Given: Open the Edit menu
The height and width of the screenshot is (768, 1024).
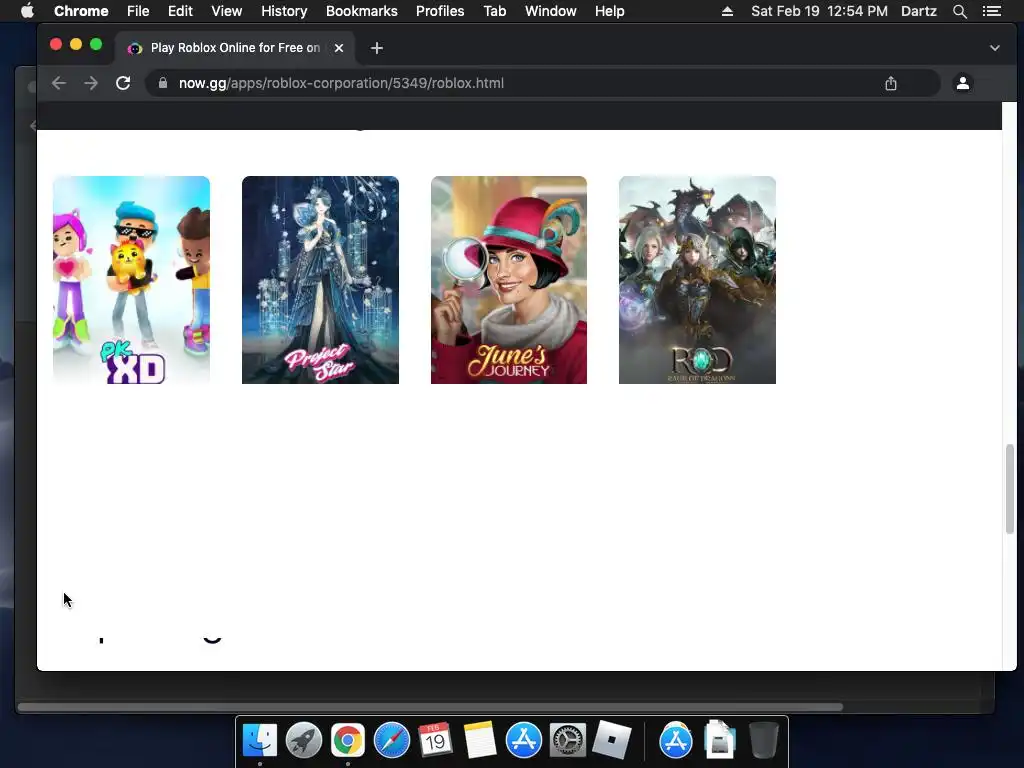Looking at the screenshot, I should 180,11.
